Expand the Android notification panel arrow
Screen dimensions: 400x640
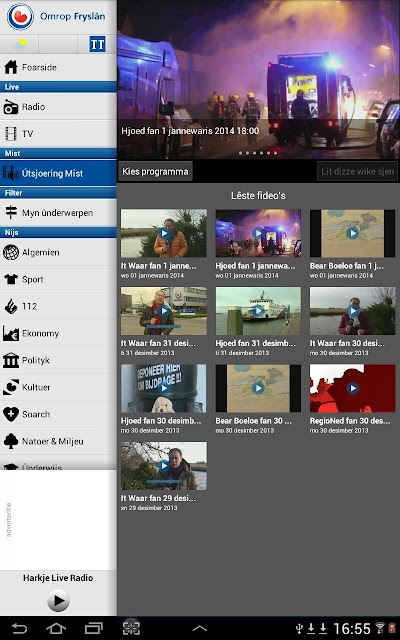coord(200,628)
